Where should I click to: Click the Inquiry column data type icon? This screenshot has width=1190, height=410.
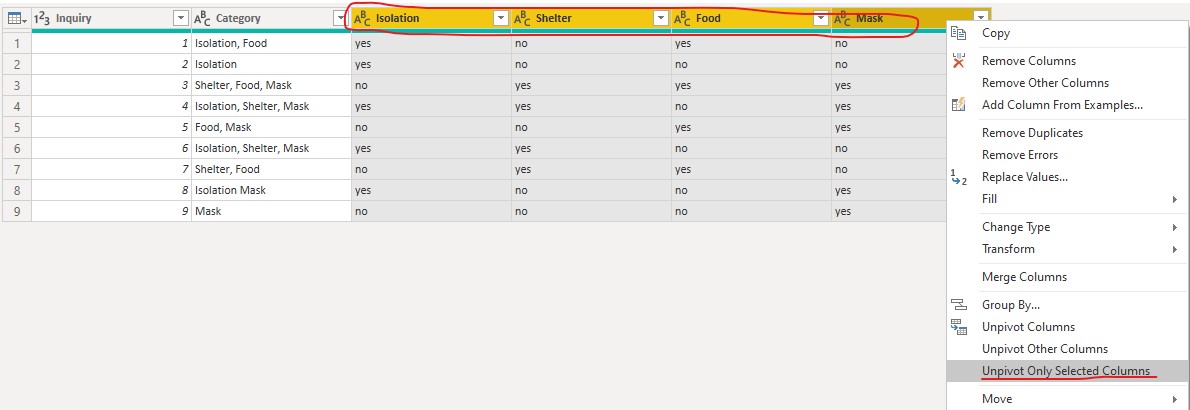pos(42,19)
